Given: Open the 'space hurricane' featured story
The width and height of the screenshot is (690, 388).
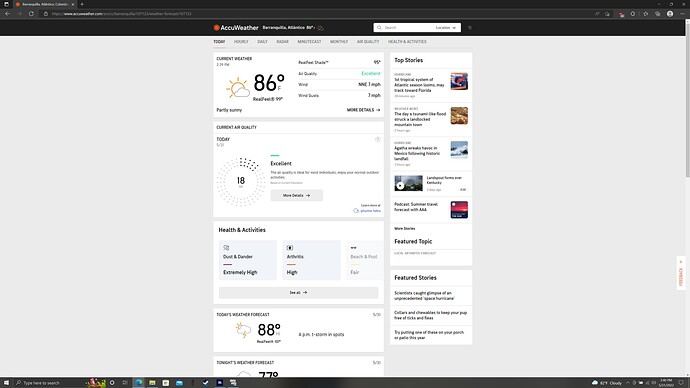Looking at the screenshot, I should [424, 296].
